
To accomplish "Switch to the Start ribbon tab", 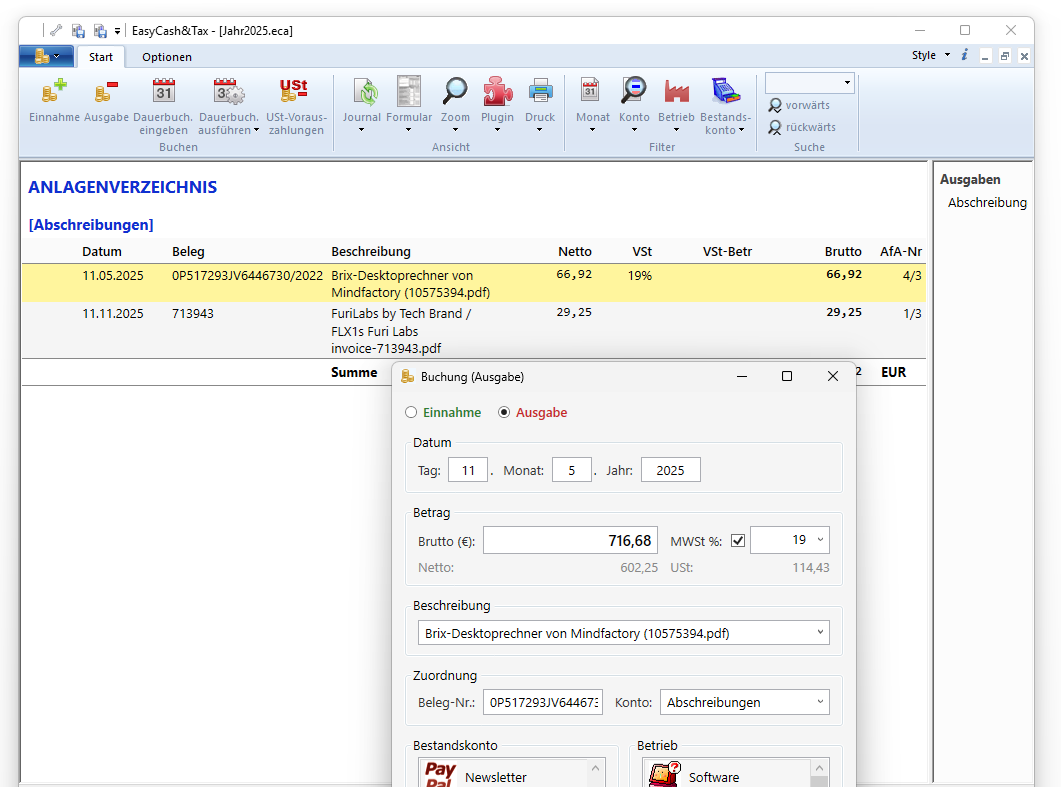I will click(100, 57).
